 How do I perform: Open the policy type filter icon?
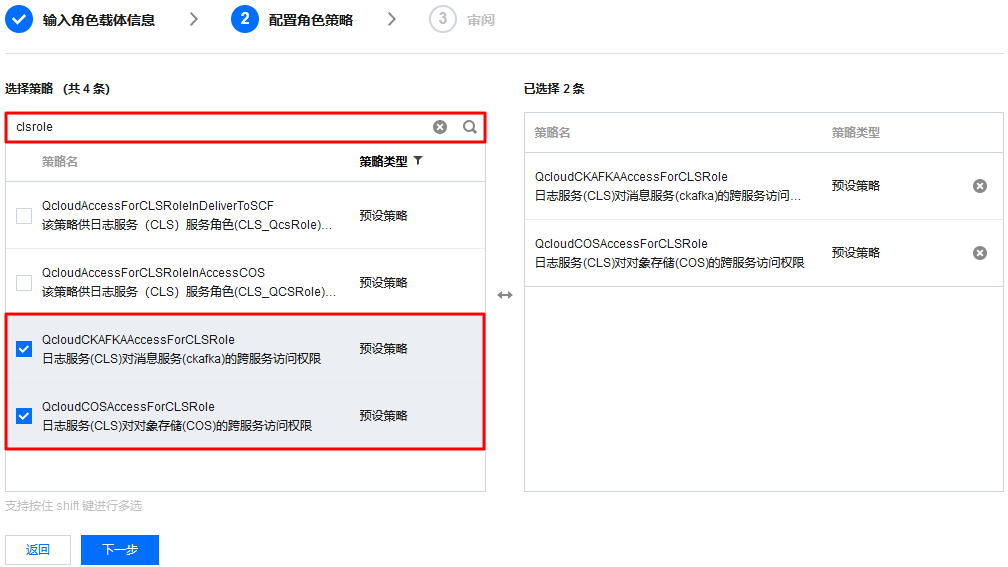(418, 161)
